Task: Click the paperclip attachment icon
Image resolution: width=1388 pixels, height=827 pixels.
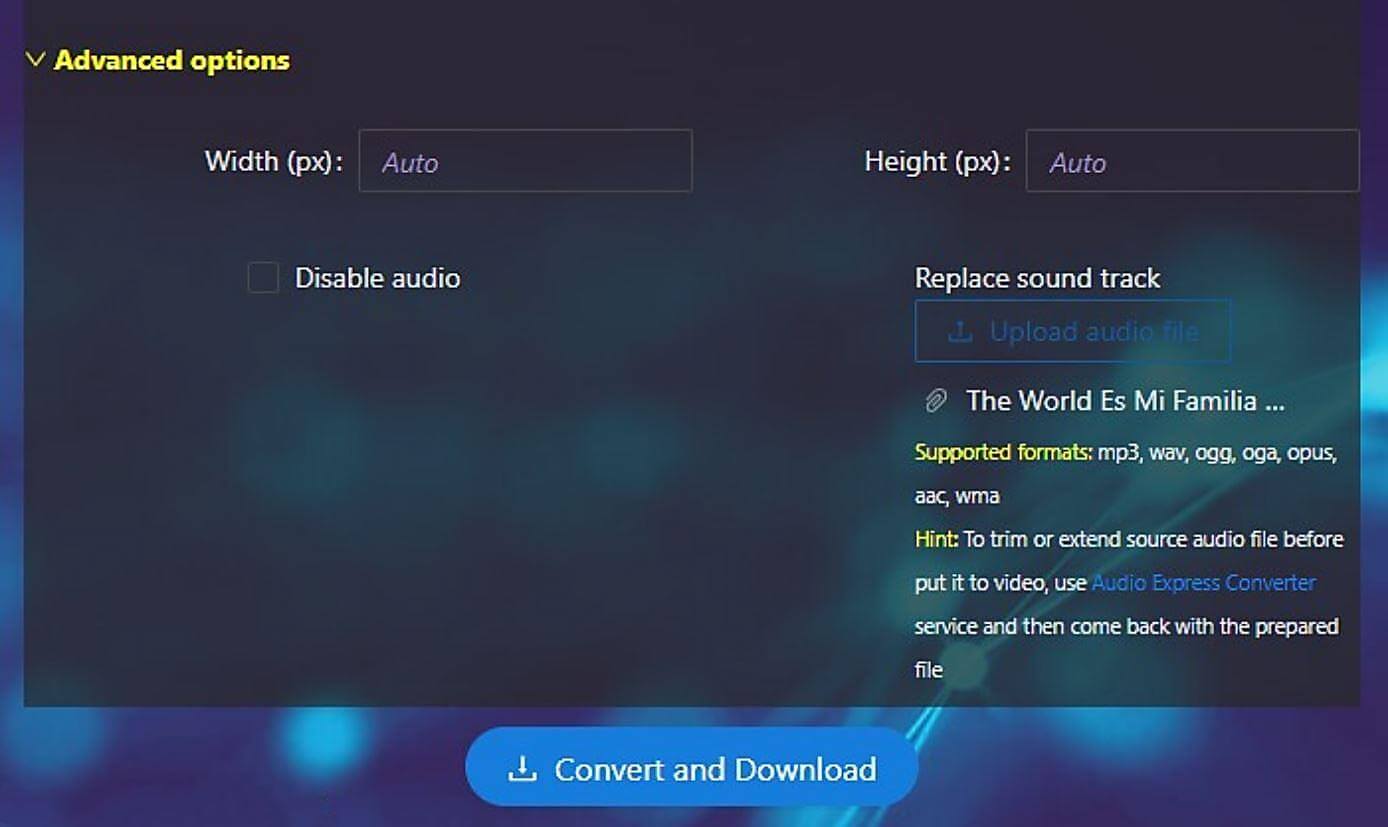Action: 935,402
